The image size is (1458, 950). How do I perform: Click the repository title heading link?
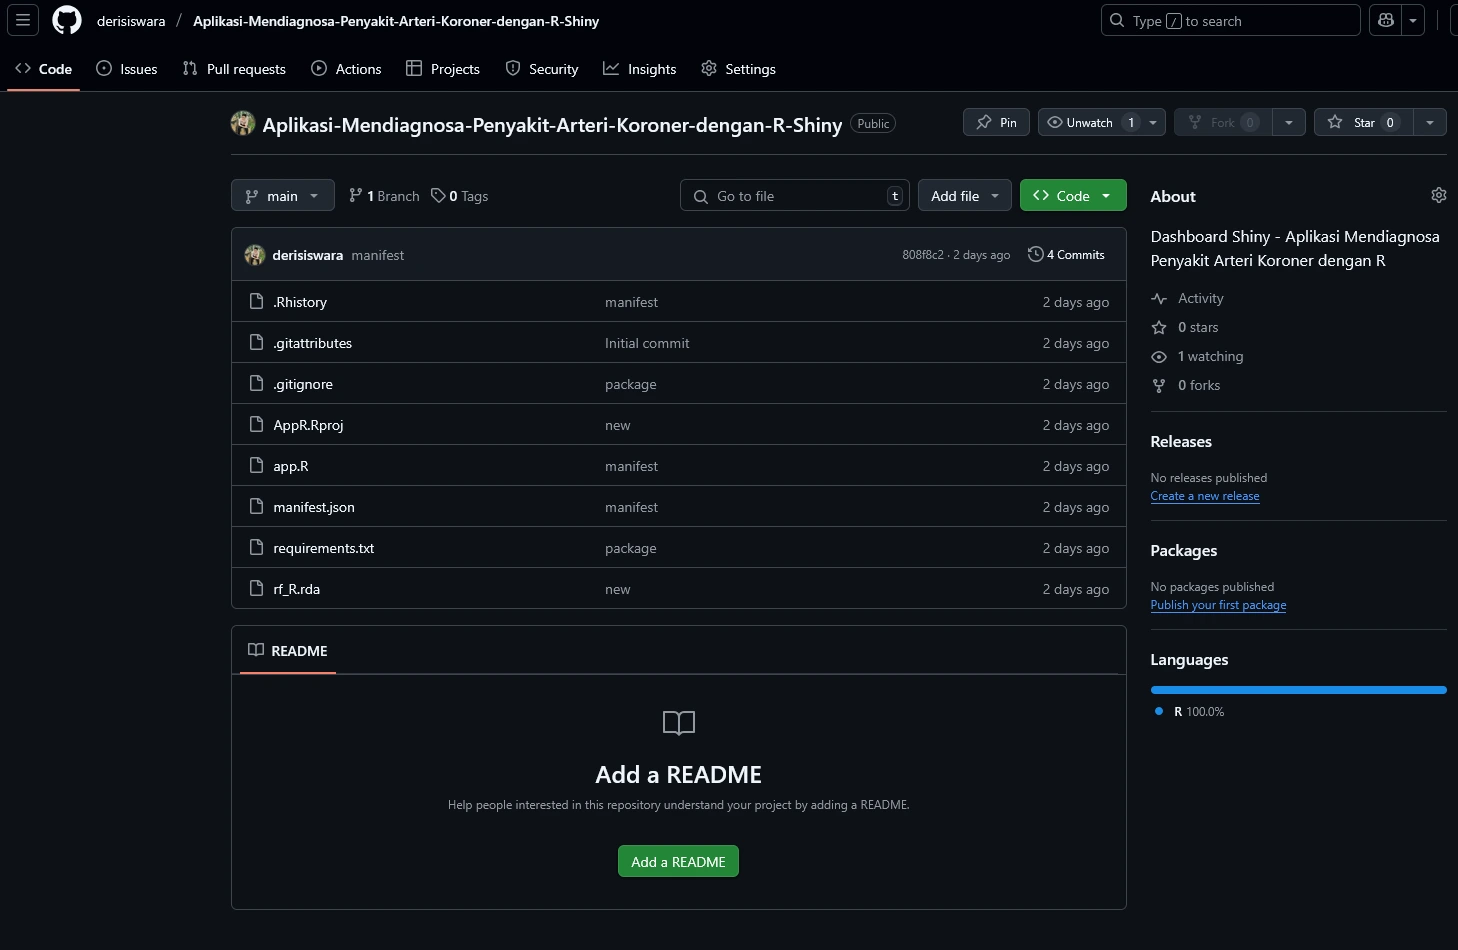(x=552, y=125)
